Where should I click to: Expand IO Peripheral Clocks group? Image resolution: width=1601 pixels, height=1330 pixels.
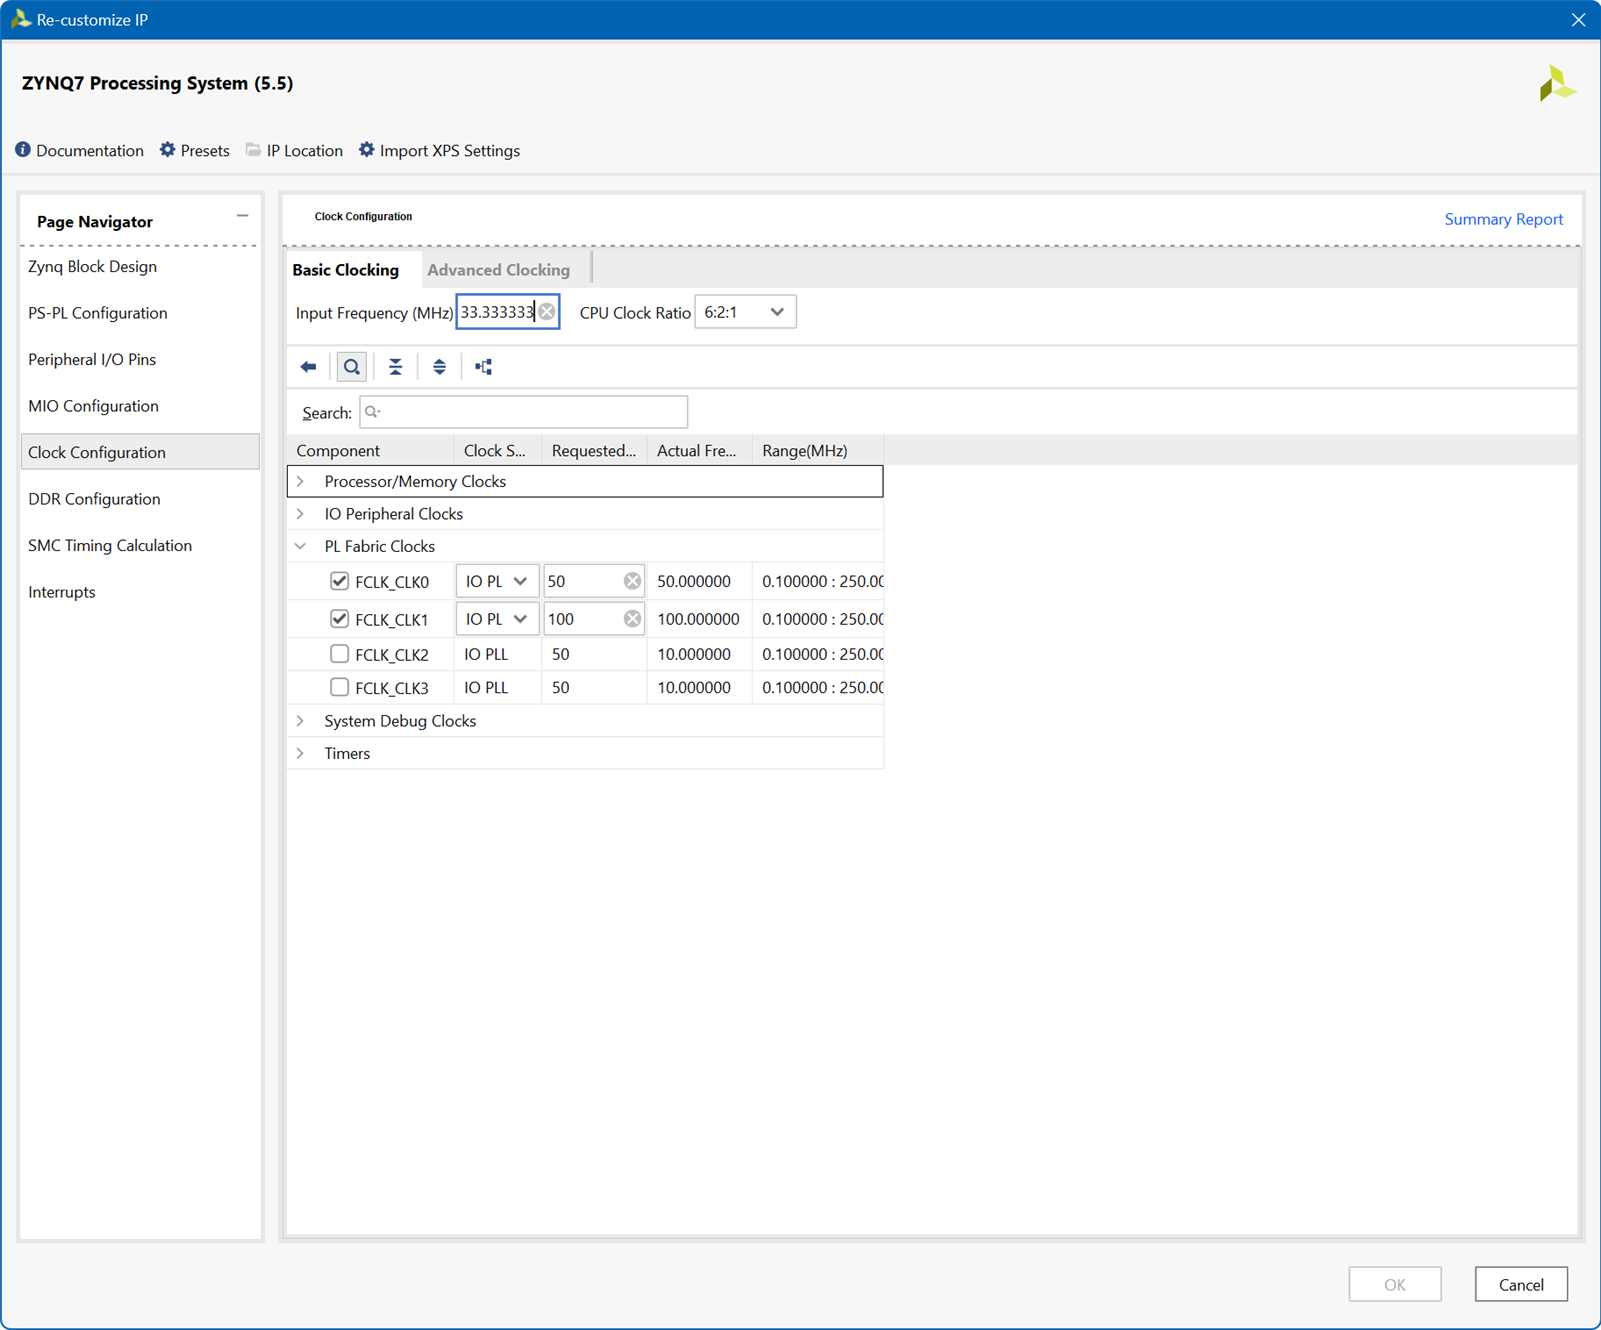[x=300, y=514]
